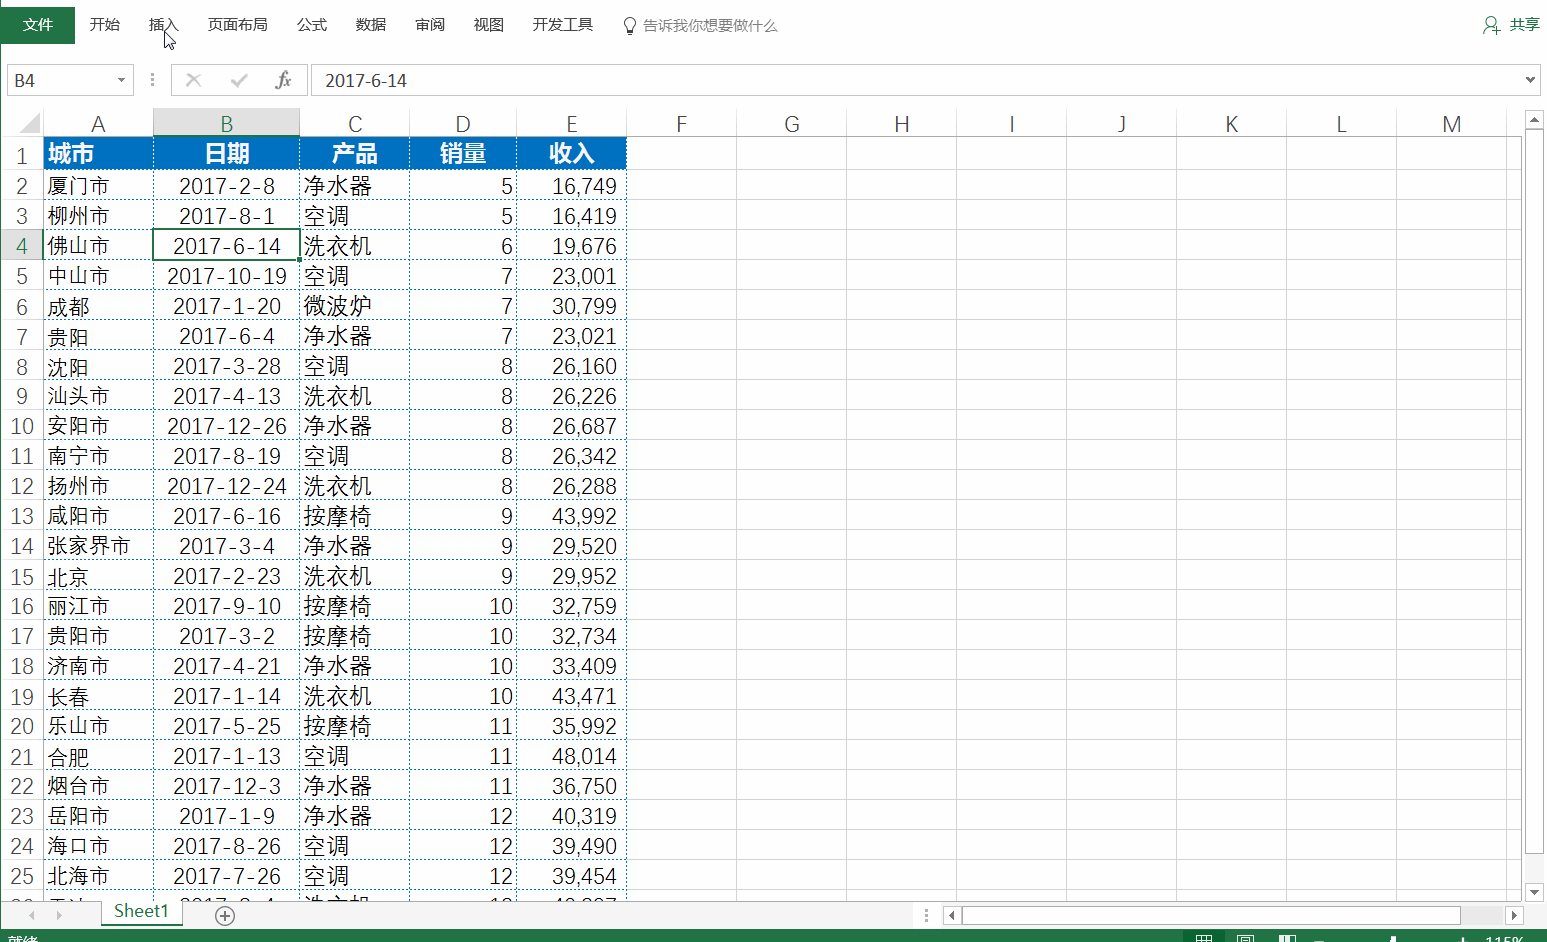Image resolution: width=1547 pixels, height=942 pixels.
Task: Select cell containing 佛山市
Action: (98, 246)
